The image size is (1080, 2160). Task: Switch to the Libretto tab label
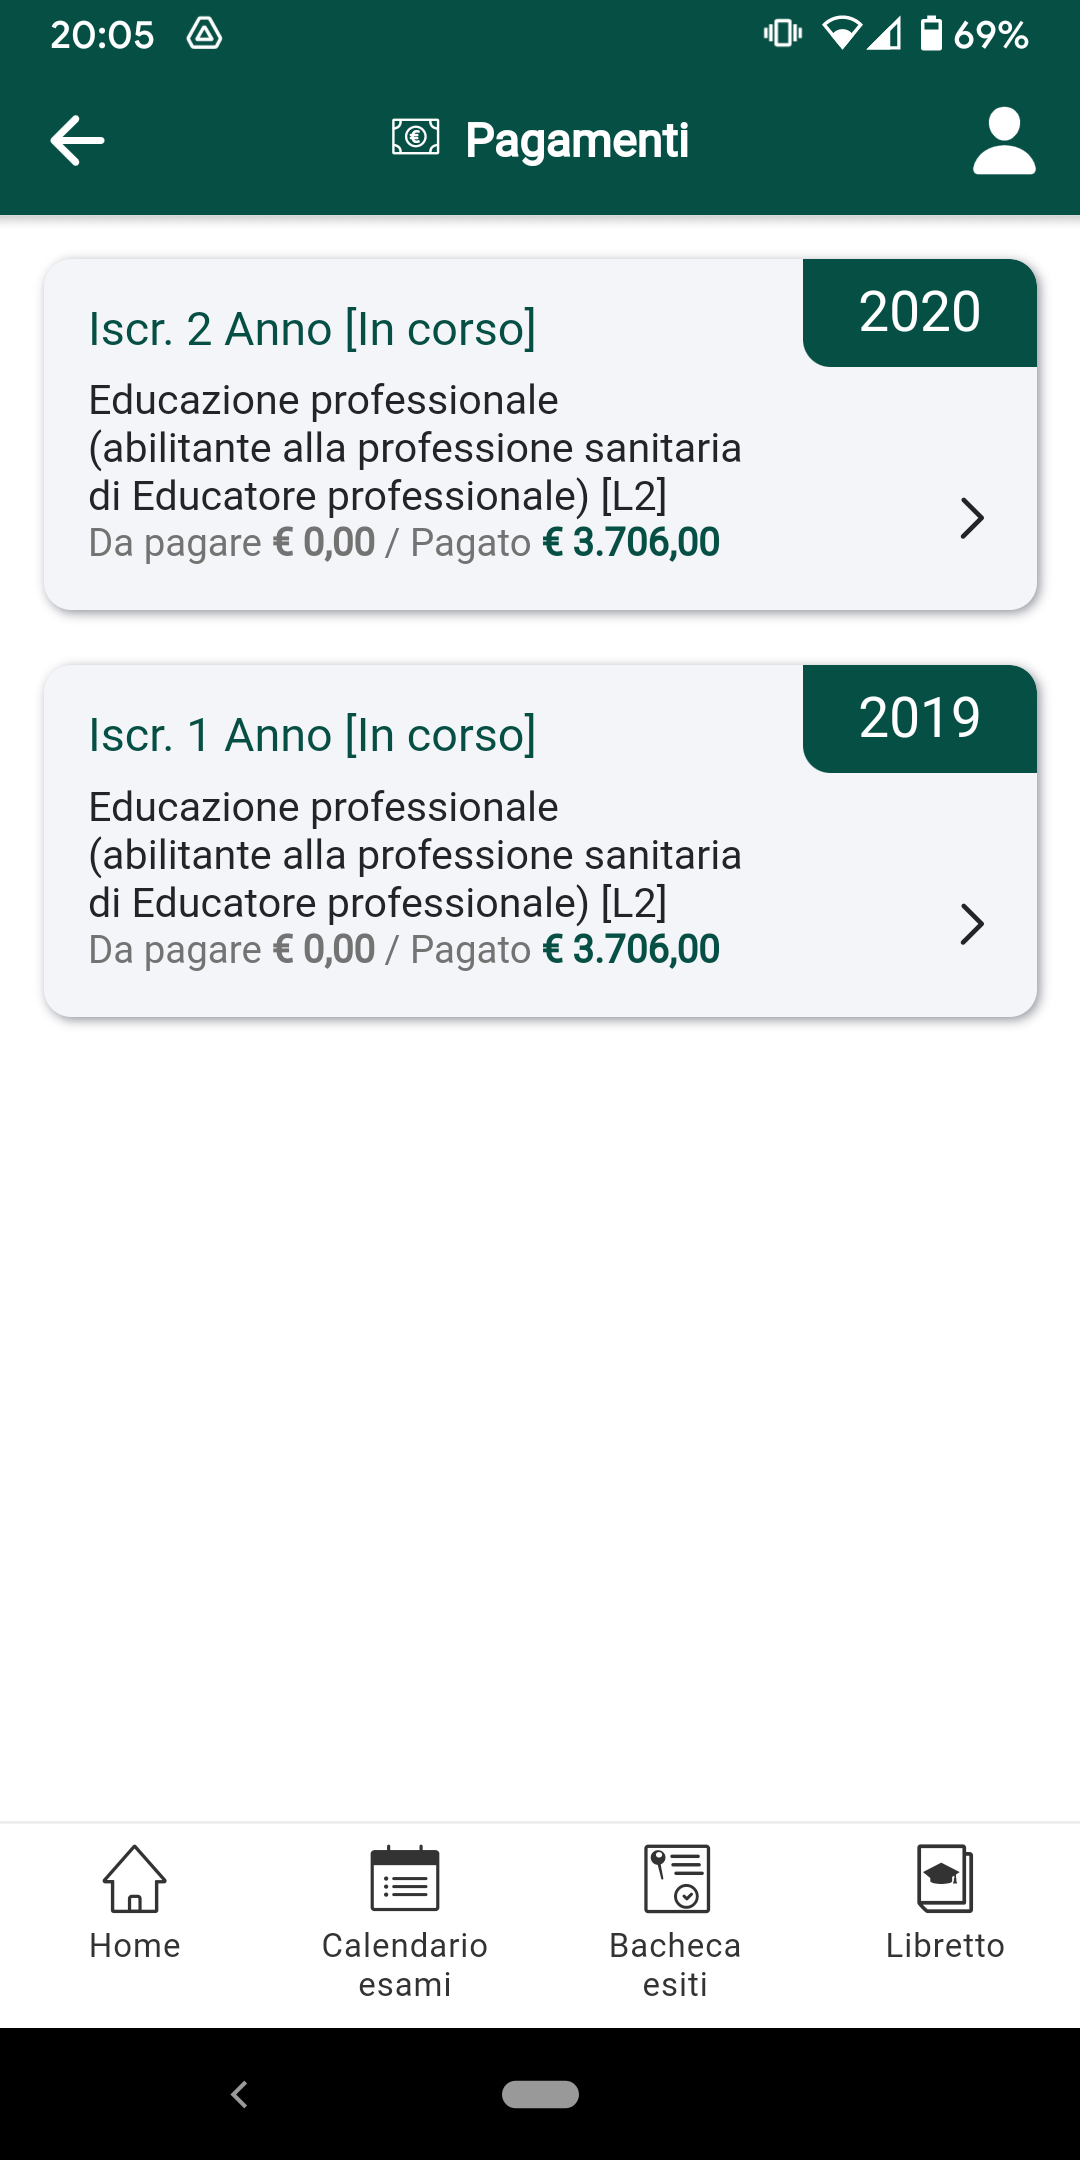945,1945
